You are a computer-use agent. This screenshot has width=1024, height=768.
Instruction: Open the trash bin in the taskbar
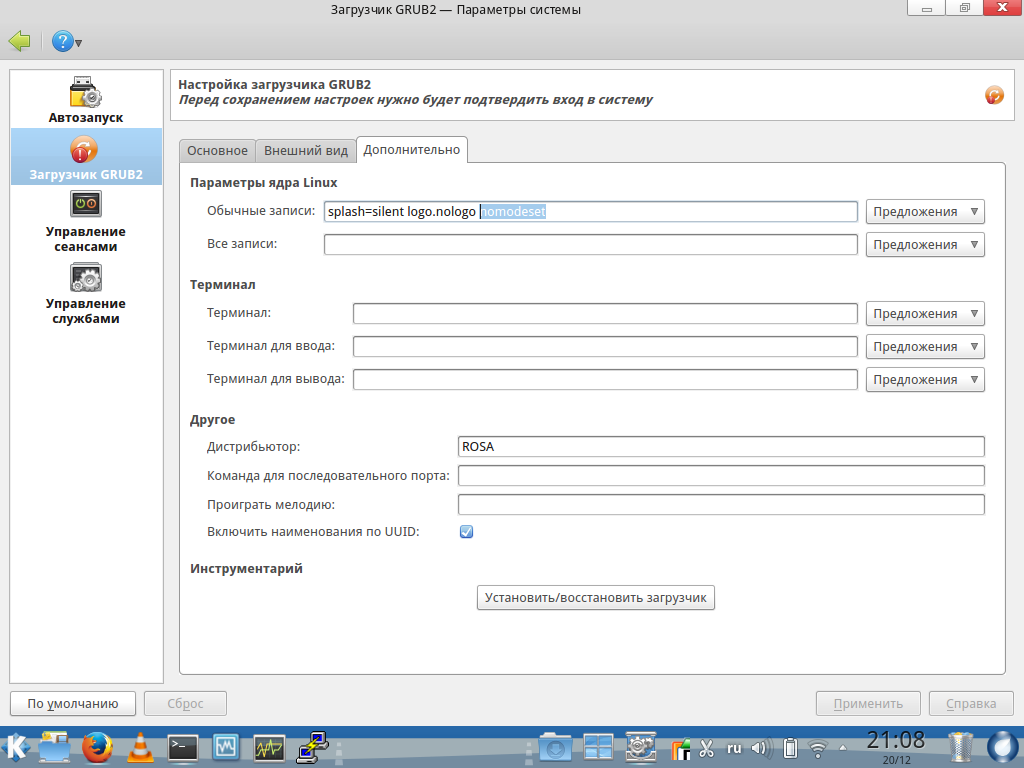click(960, 748)
